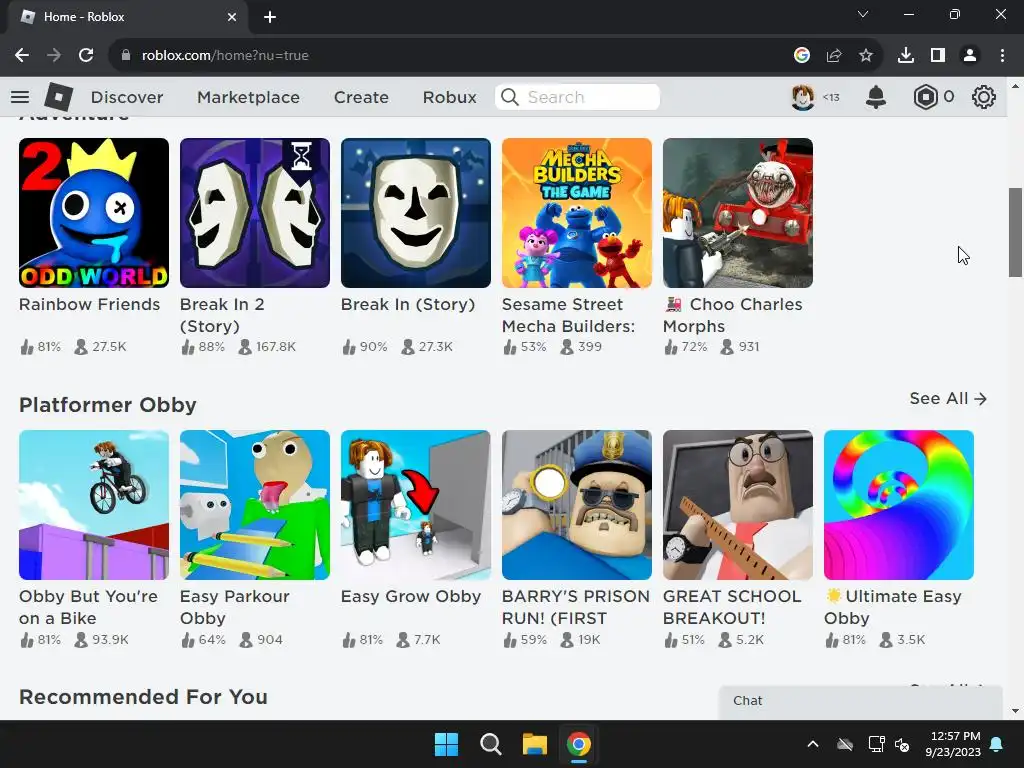The image size is (1024, 768).
Task: Open Easy Grow Obby title link
Action: (x=411, y=596)
